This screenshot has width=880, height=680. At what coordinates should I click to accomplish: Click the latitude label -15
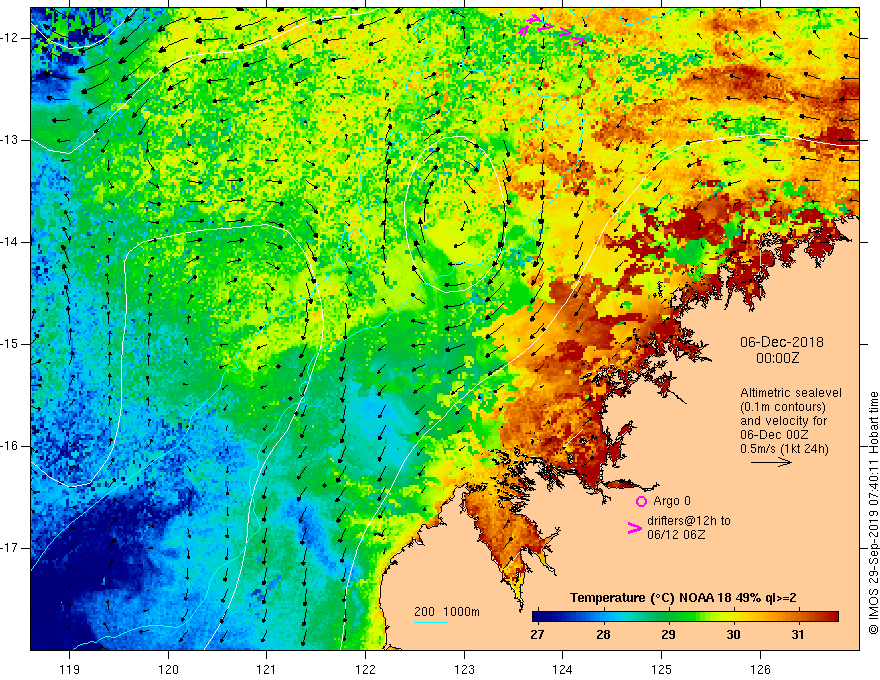tap(10, 344)
